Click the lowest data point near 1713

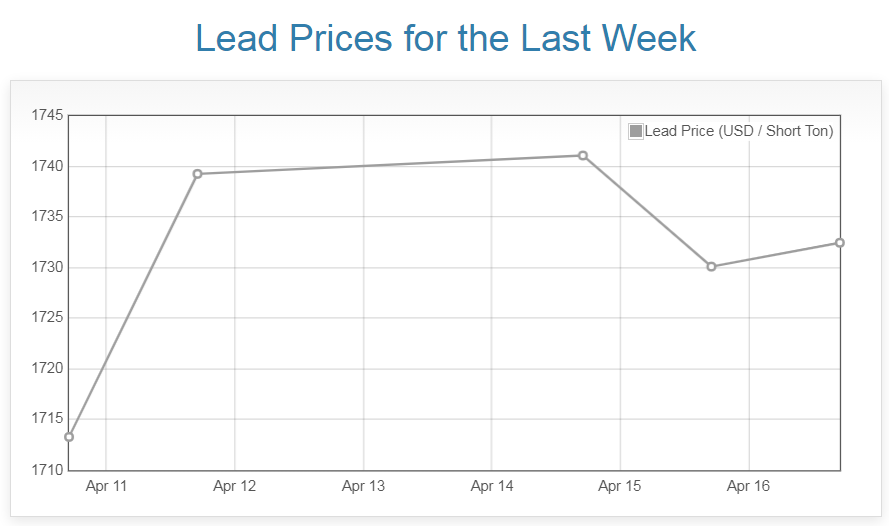coord(69,437)
